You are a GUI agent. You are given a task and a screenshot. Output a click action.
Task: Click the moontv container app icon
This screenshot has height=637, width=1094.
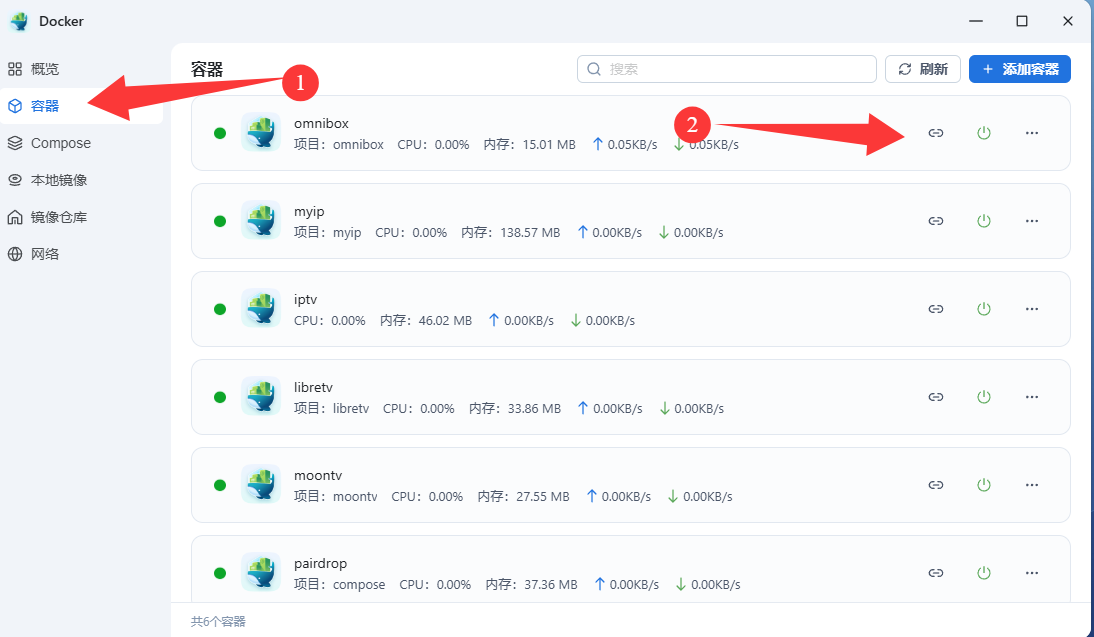click(261, 484)
